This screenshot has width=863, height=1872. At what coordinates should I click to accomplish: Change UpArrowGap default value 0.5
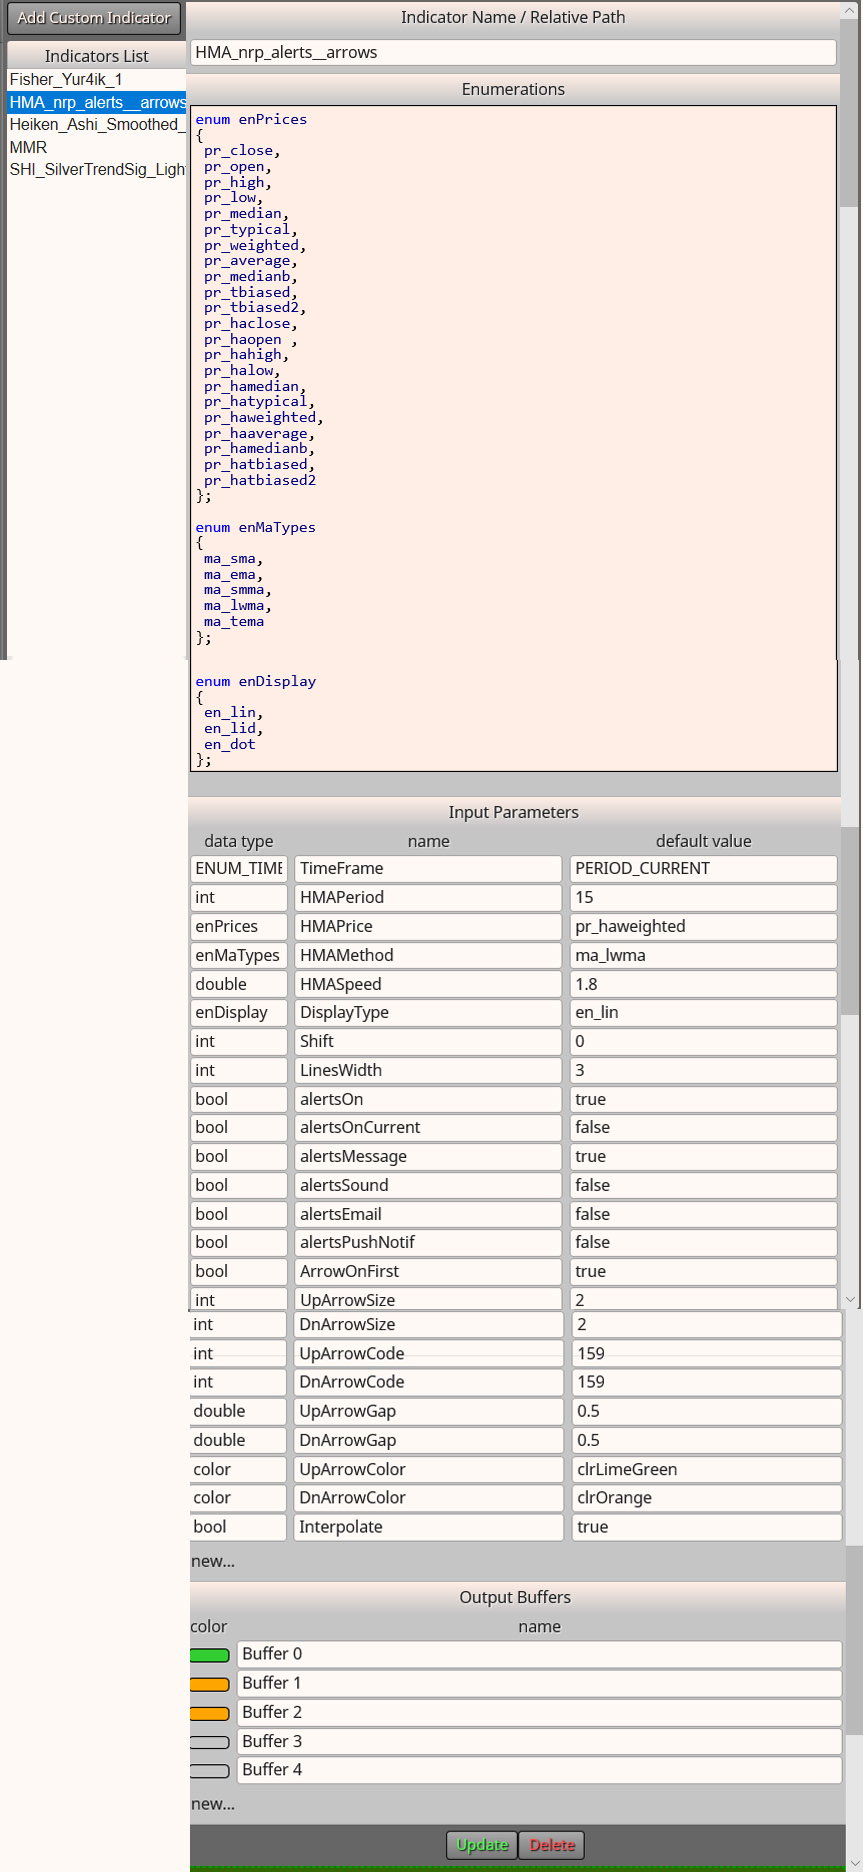[706, 1411]
